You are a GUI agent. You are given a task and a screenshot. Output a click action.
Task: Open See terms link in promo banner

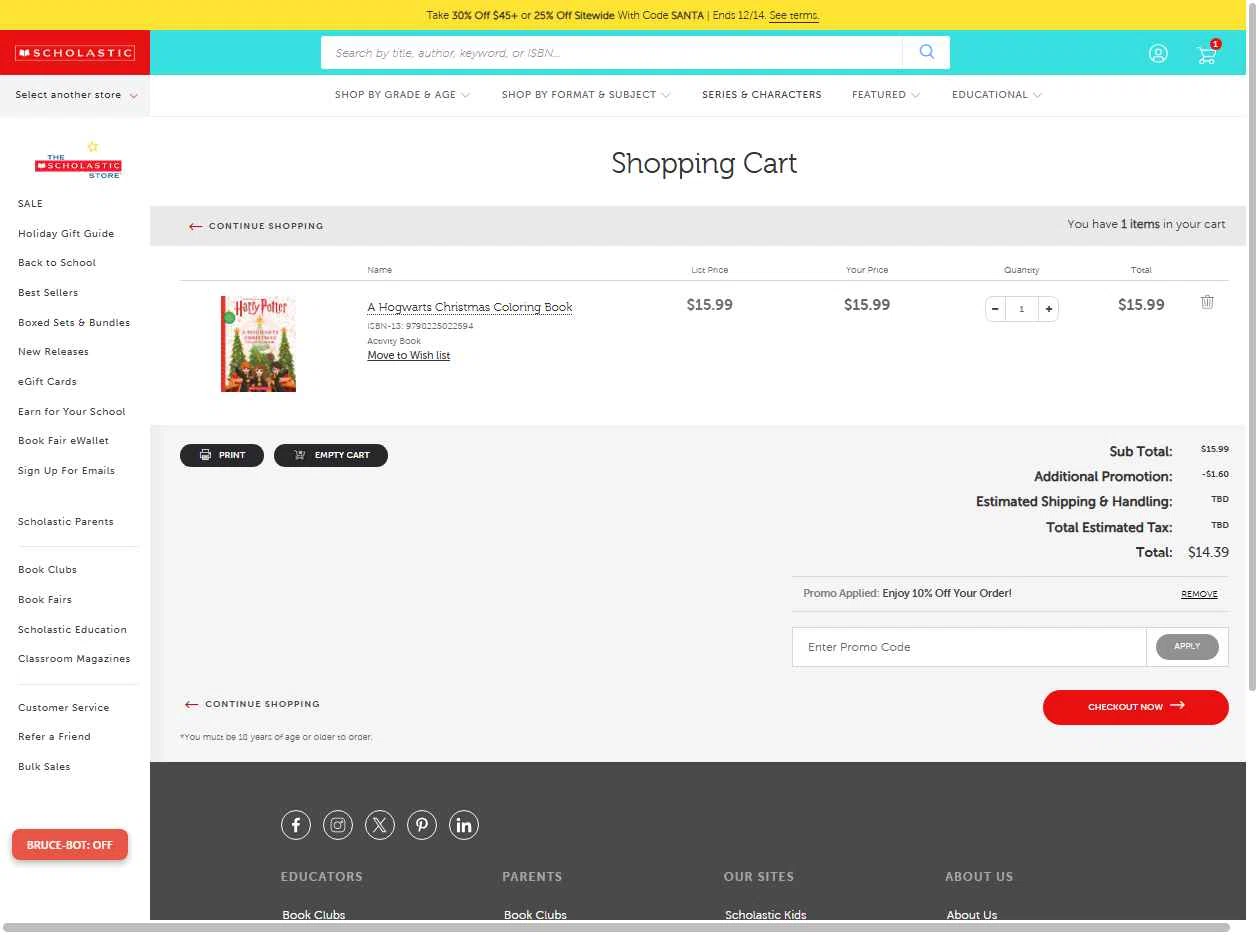[794, 15]
